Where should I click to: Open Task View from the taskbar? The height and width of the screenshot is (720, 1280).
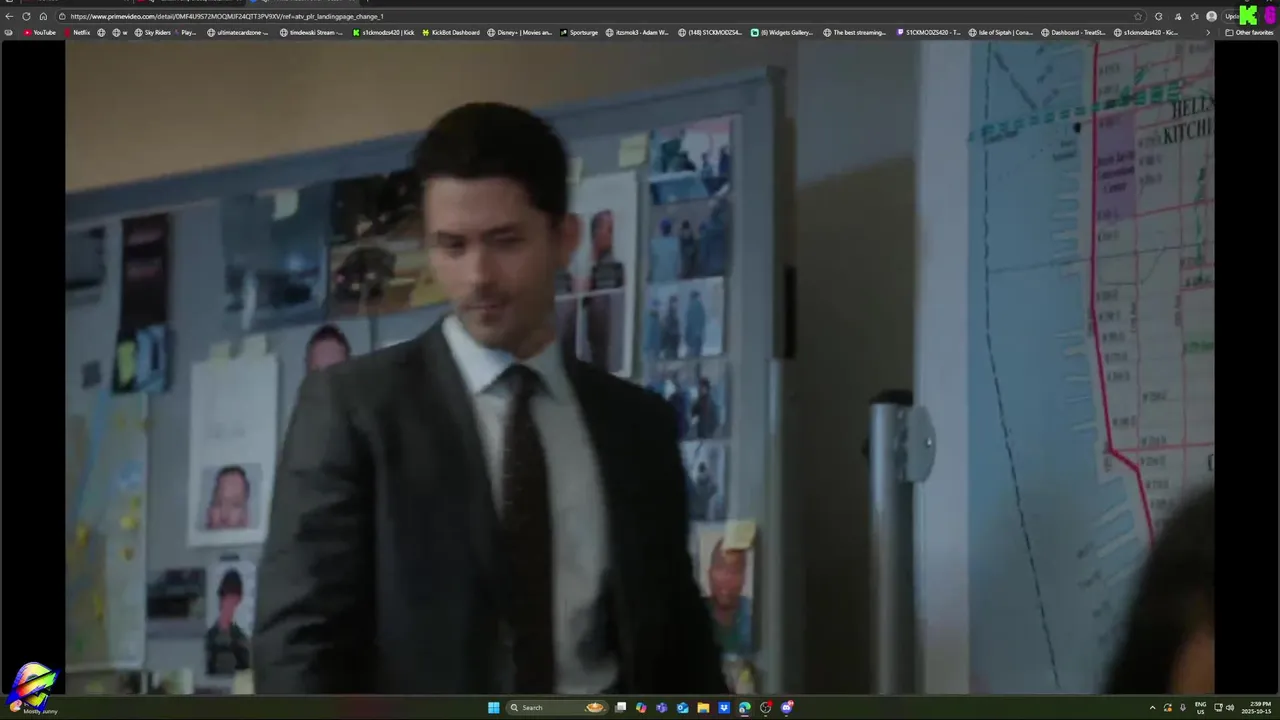620,707
